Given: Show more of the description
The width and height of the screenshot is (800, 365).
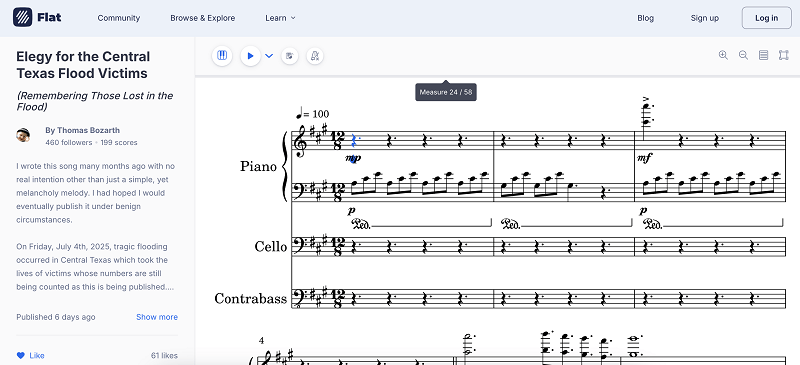Looking at the screenshot, I should (157, 317).
